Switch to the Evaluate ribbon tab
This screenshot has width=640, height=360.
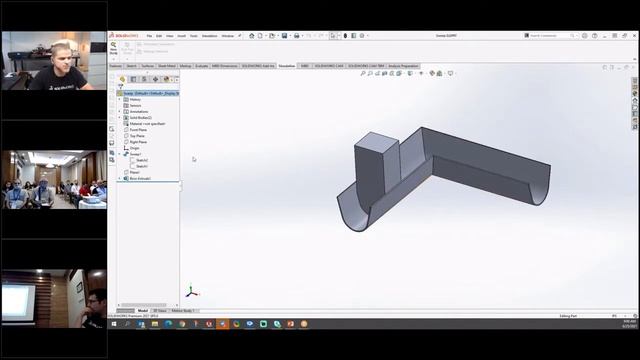[202, 66]
